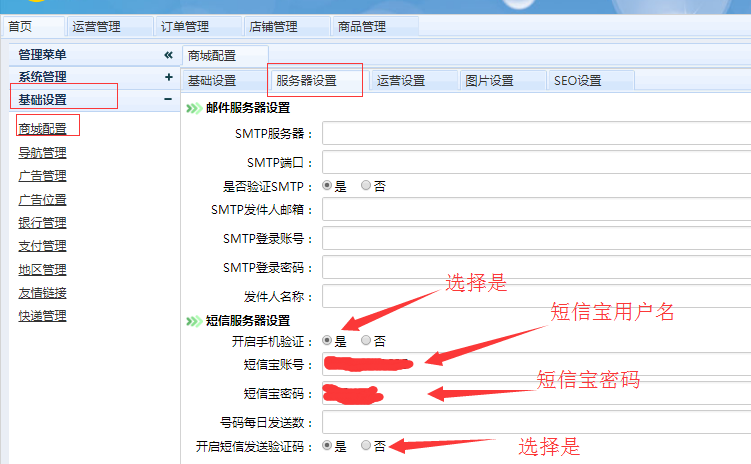
Task: Select 是 for 开启手机验证
Action: (327, 341)
